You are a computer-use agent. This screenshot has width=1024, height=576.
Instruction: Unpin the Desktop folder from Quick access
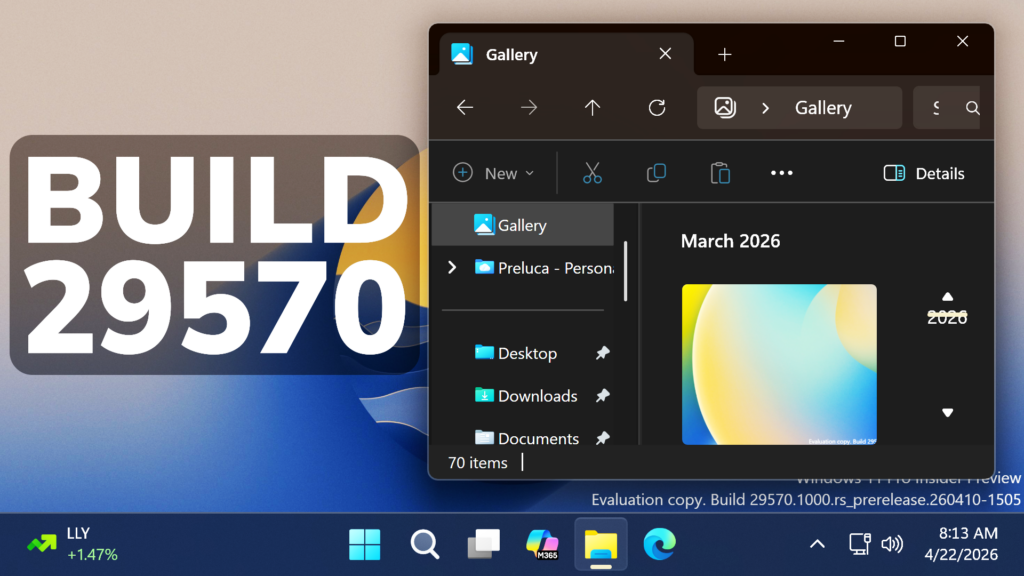pos(602,353)
